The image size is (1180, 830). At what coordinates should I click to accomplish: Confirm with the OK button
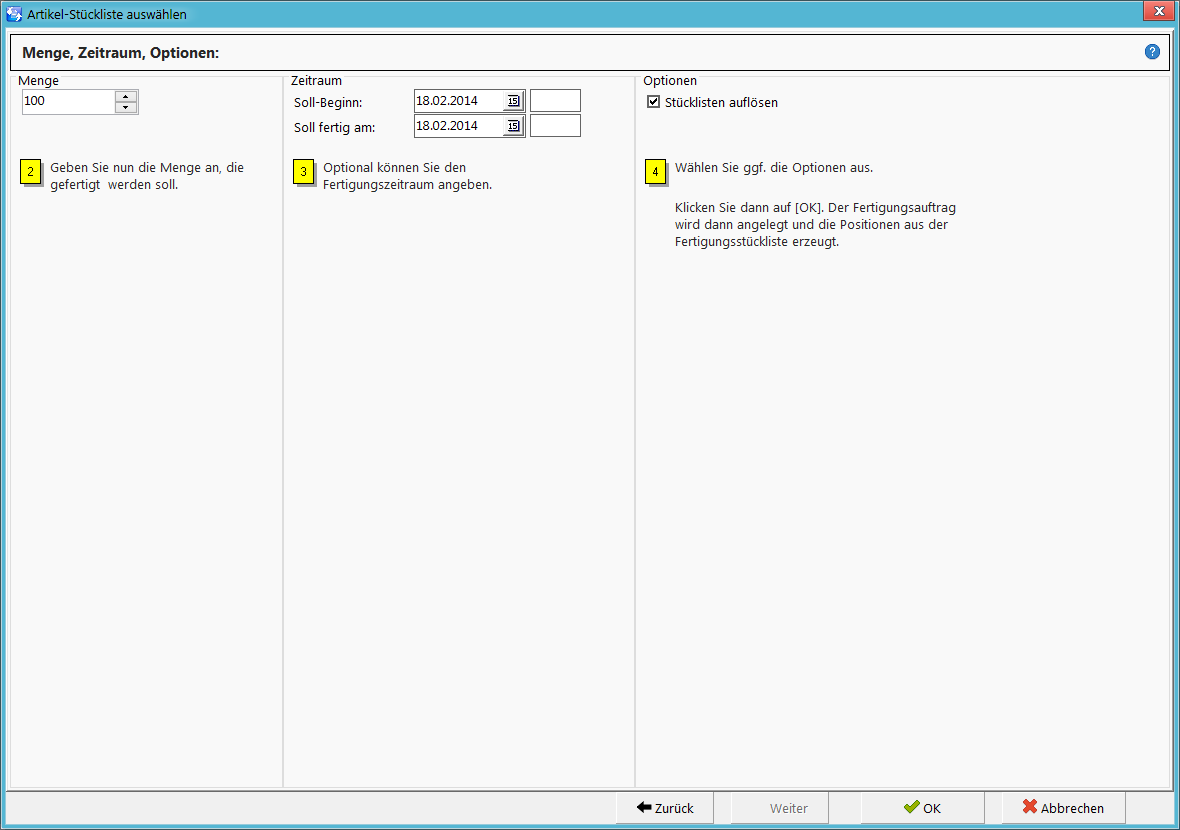[923, 808]
